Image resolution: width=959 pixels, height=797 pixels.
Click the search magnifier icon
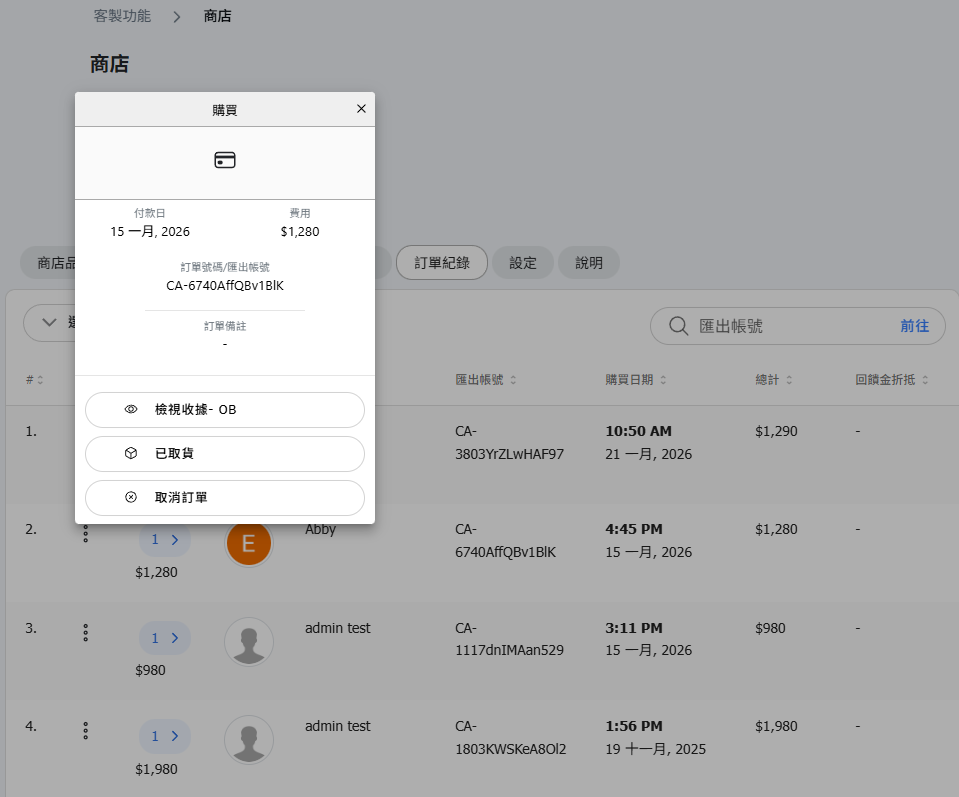point(678,326)
